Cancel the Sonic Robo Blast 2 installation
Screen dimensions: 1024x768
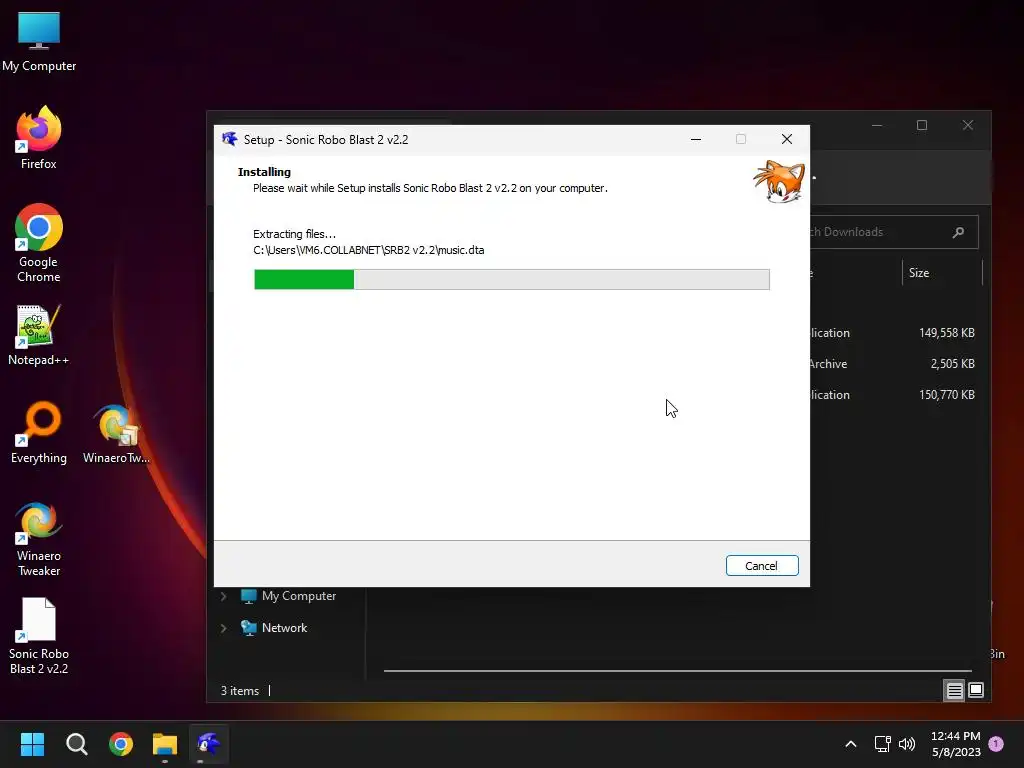pos(761,566)
